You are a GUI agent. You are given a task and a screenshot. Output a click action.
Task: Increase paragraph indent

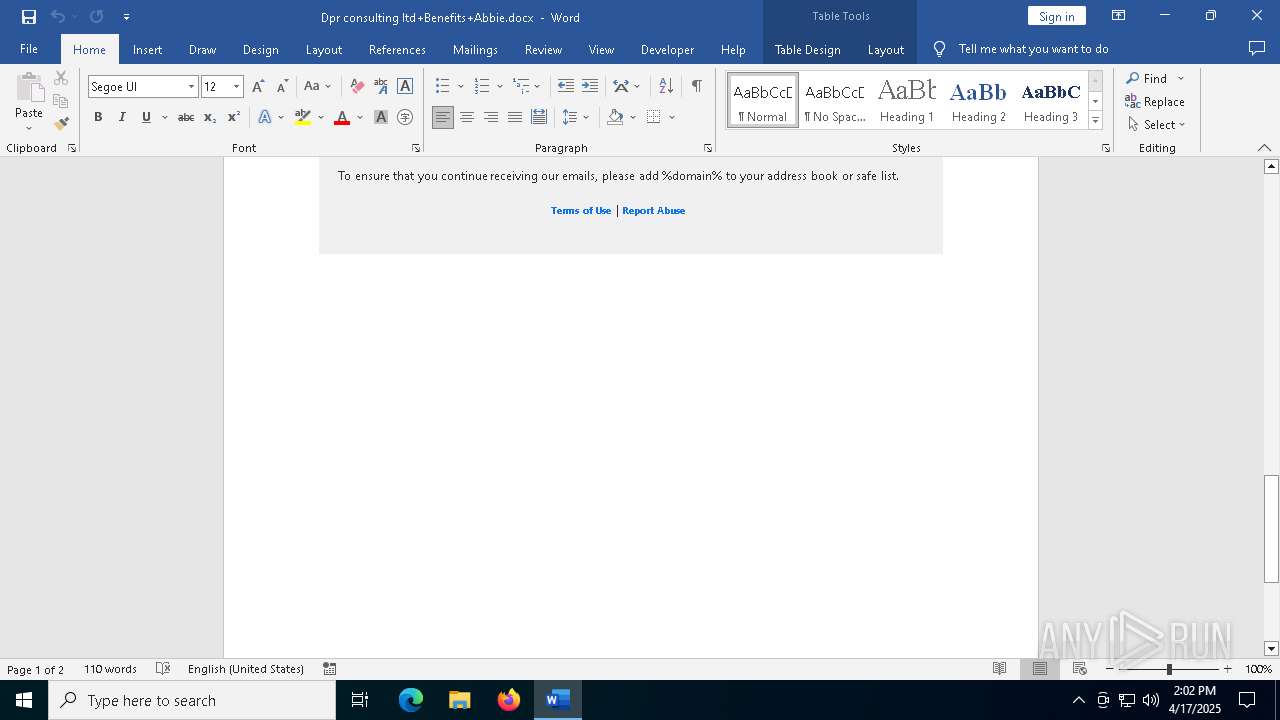click(x=590, y=86)
